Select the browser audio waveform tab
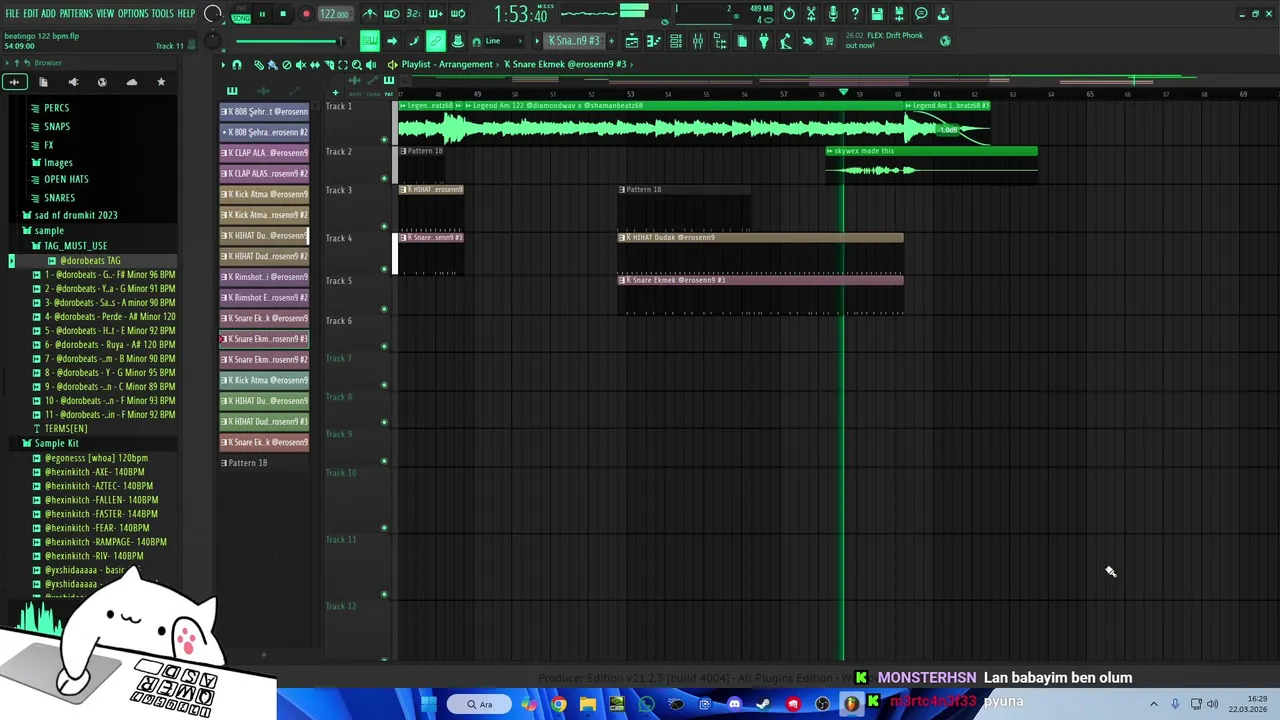This screenshot has height=720, width=1280. (14, 82)
